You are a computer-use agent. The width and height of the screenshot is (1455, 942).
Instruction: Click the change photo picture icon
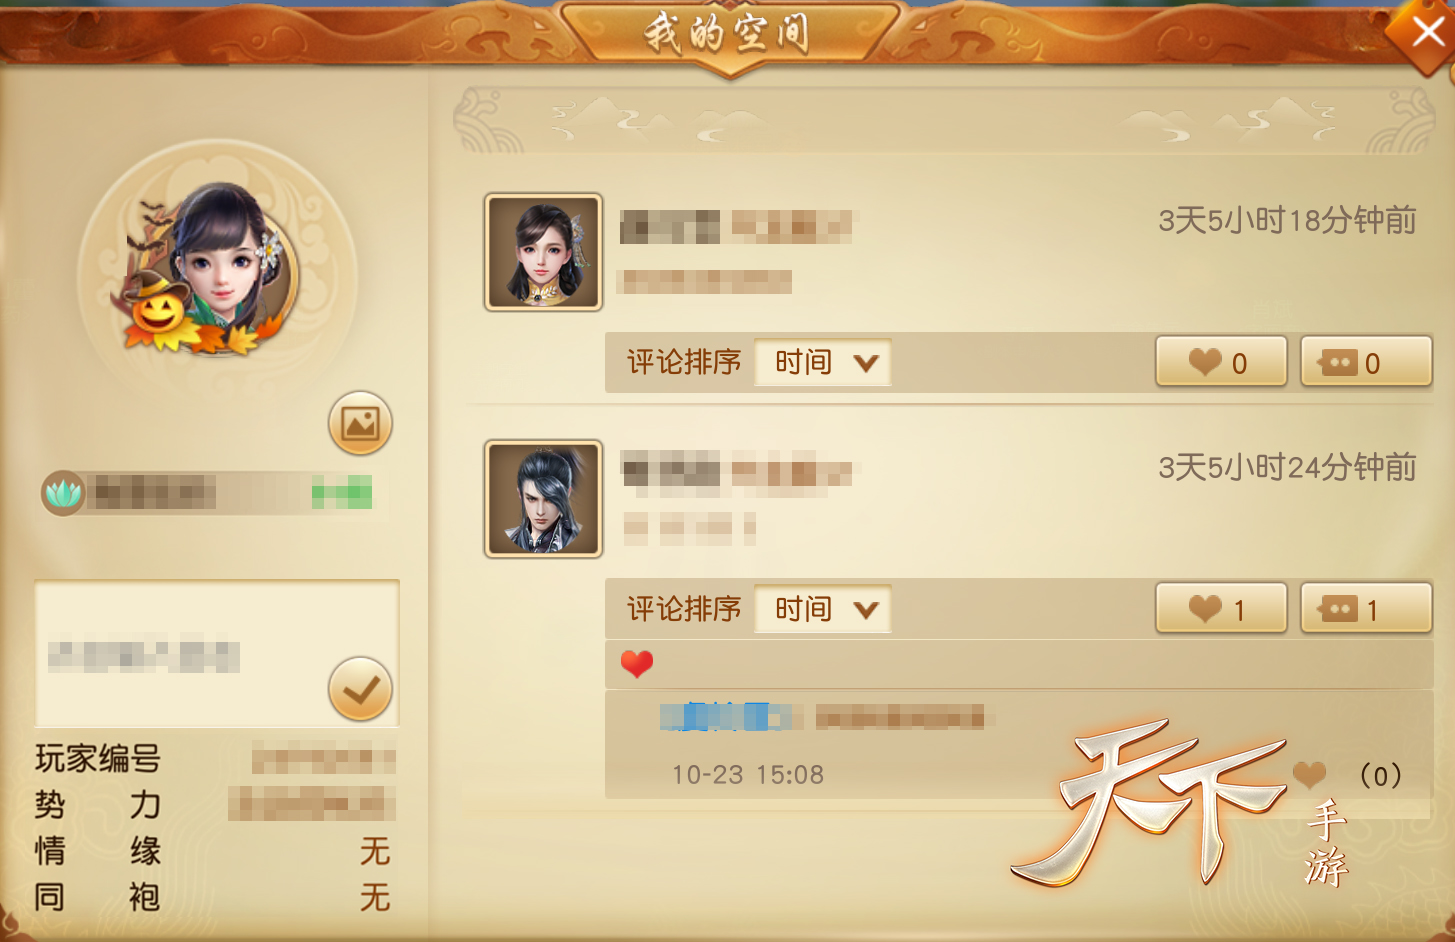click(x=360, y=423)
